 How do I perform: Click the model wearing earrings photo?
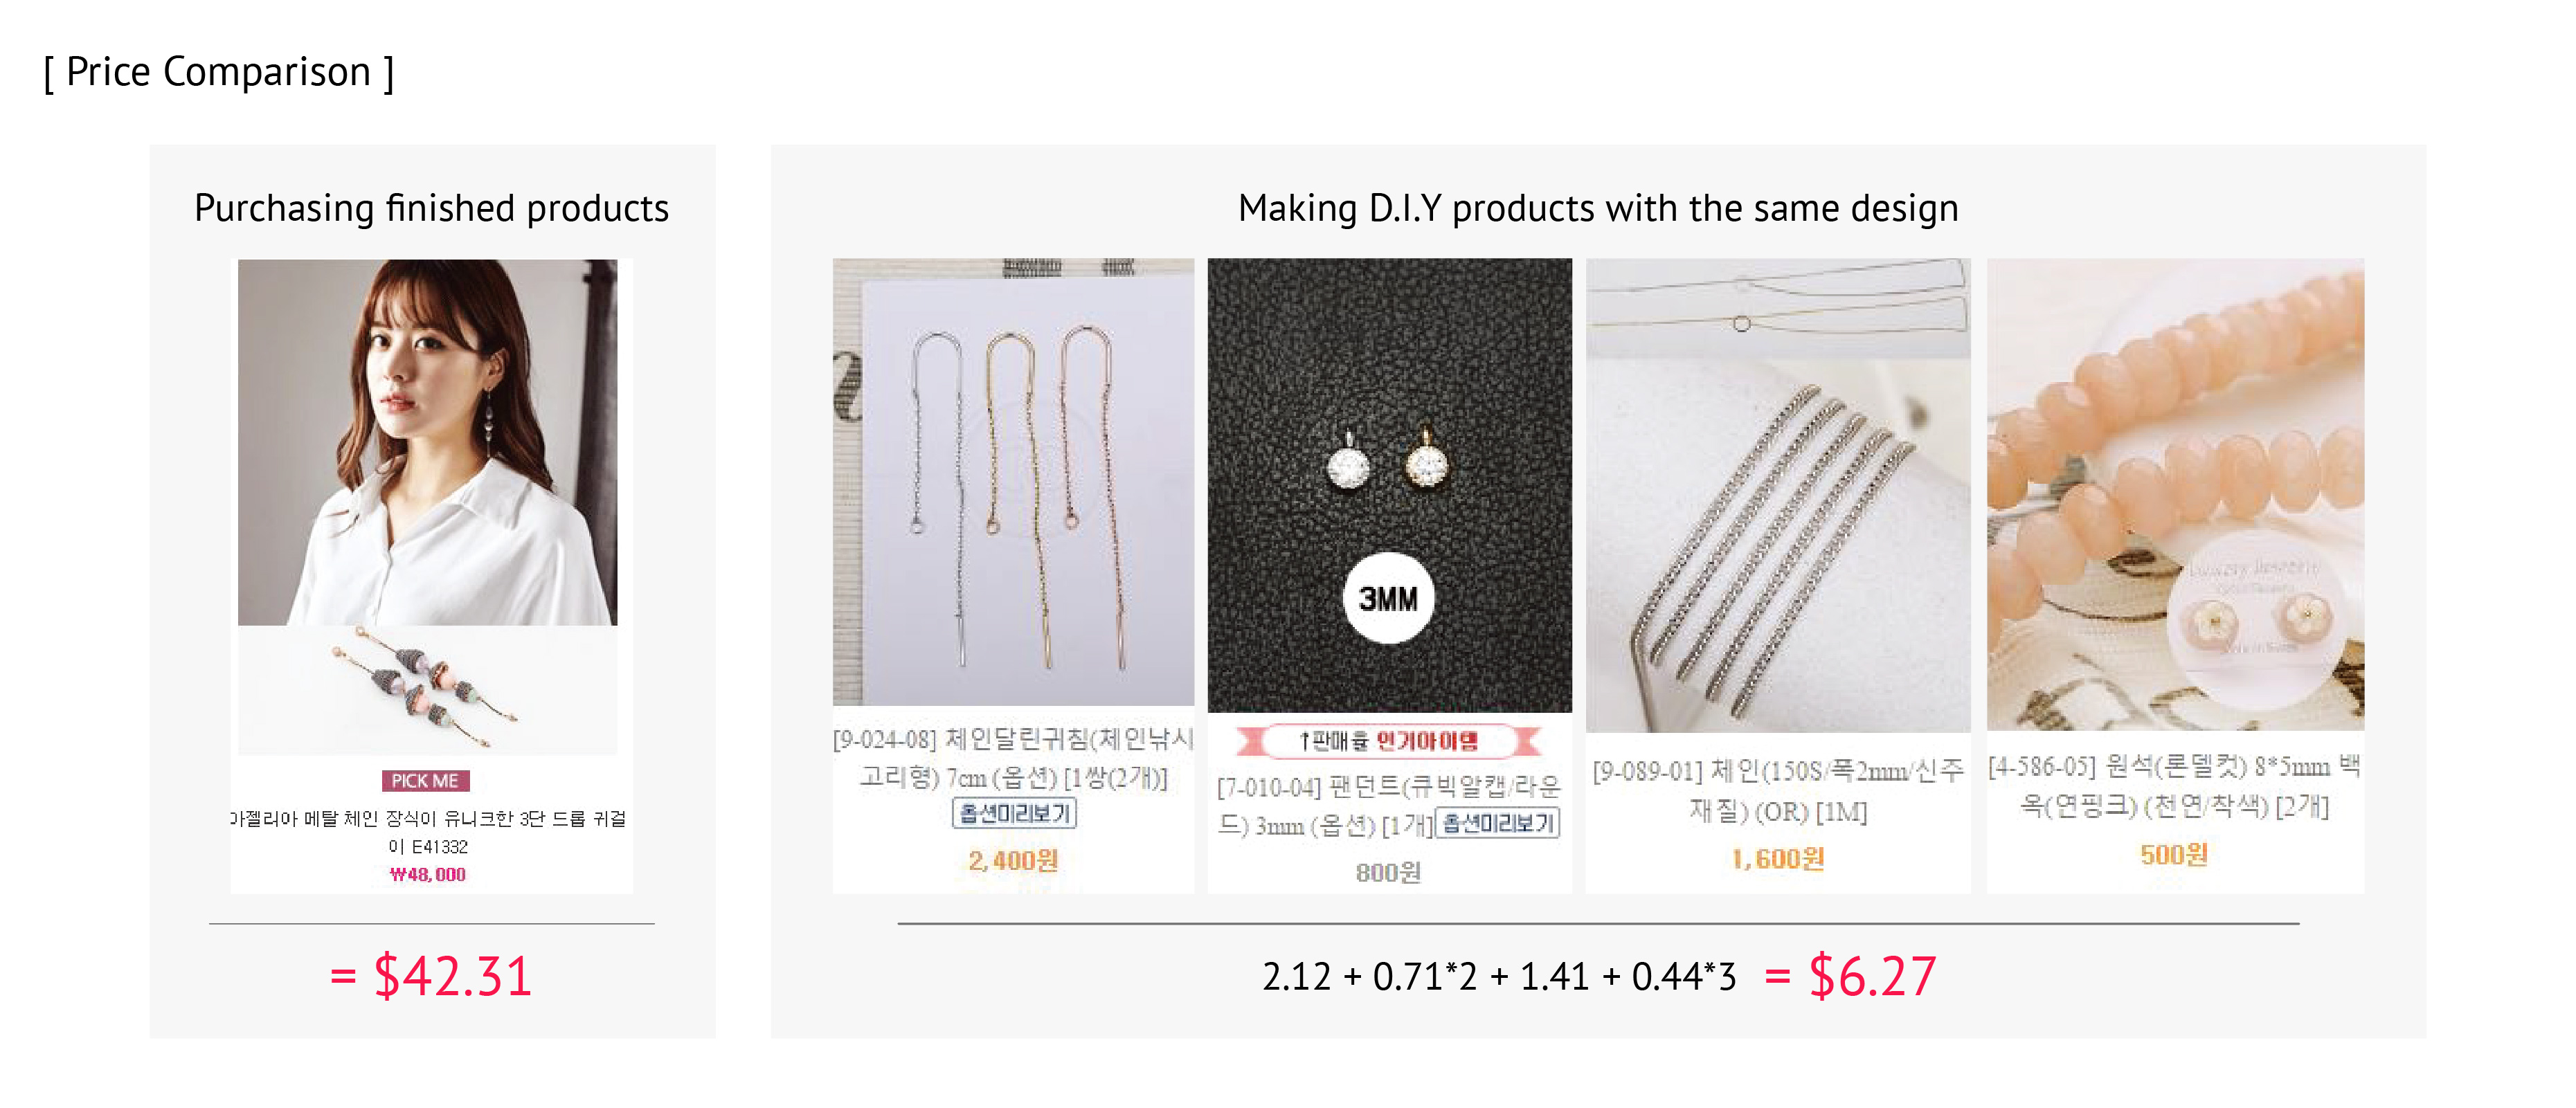tap(427, 442)
